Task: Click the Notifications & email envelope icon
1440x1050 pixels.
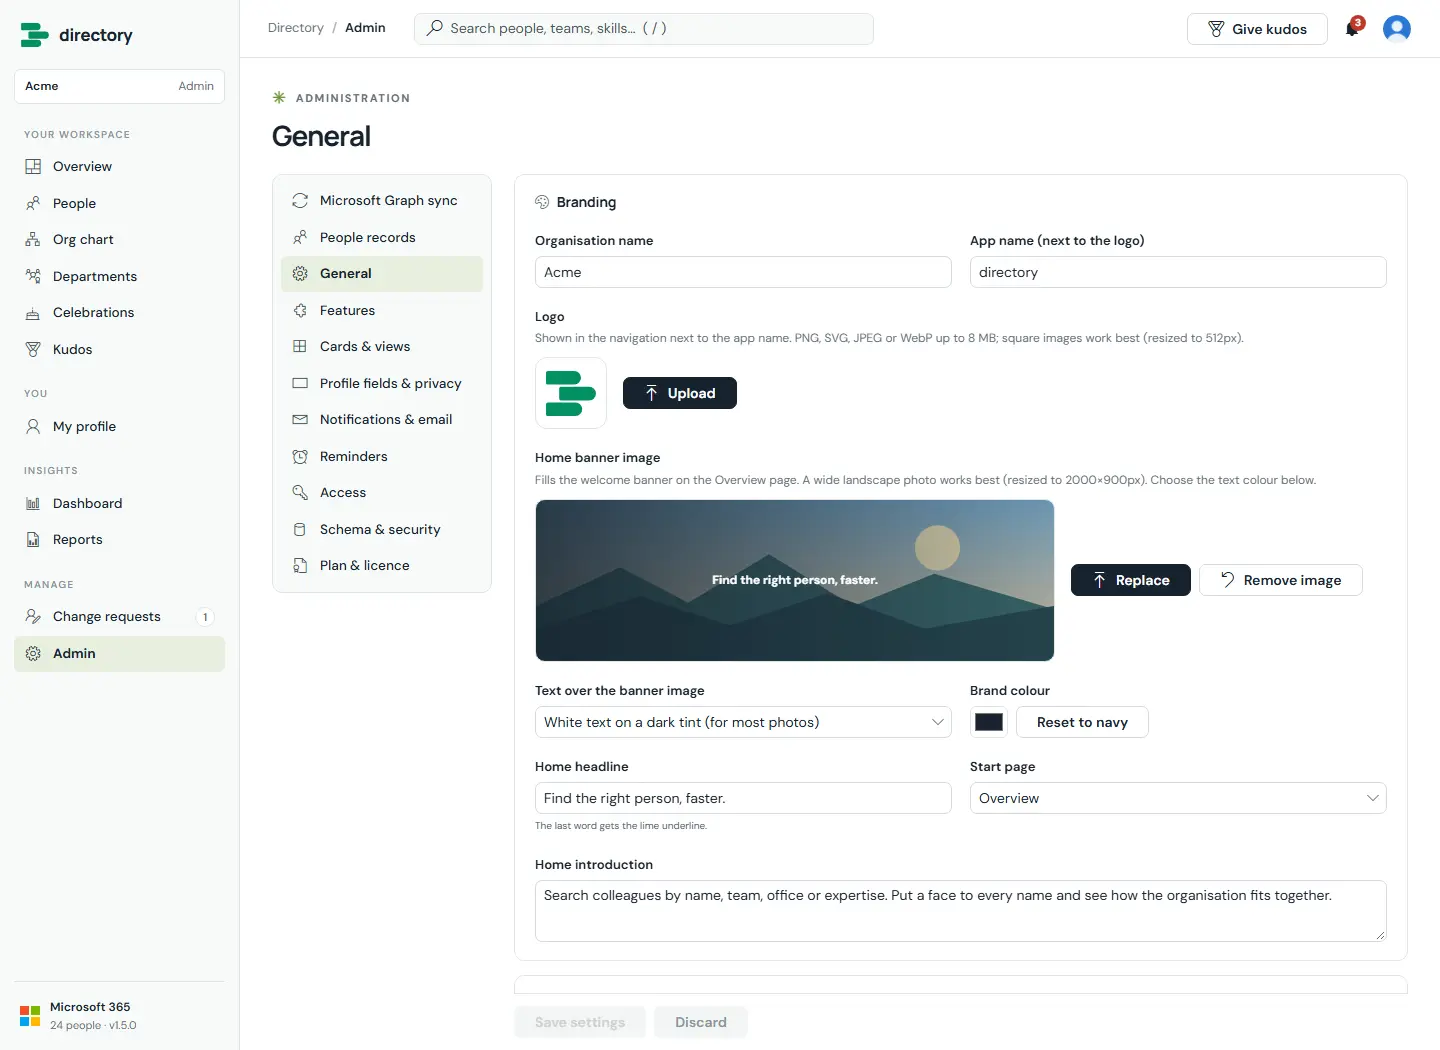Action: coord(300,420)
